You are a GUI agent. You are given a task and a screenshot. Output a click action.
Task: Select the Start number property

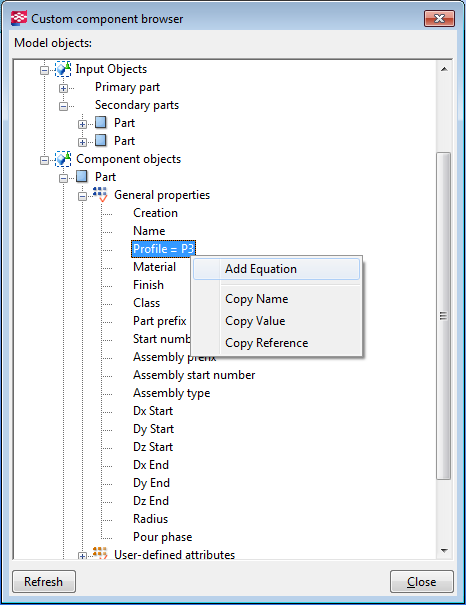162,339
